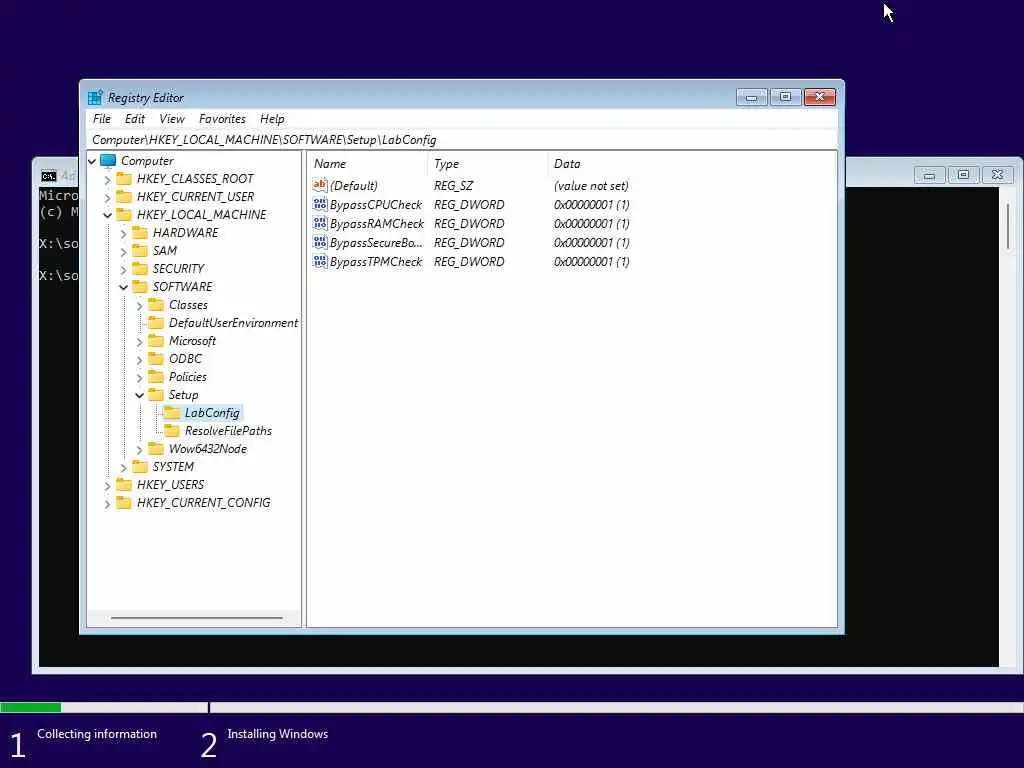This screenshot has height=768, width=1024.
Task: Click the SOFTWARE folder icon
Action: point(140,287)
